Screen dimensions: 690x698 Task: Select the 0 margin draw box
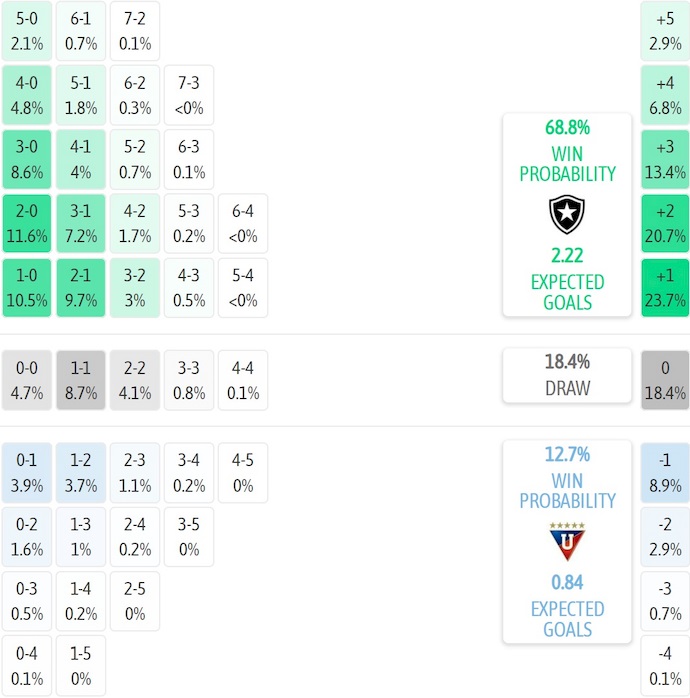(x=665, y=380)
